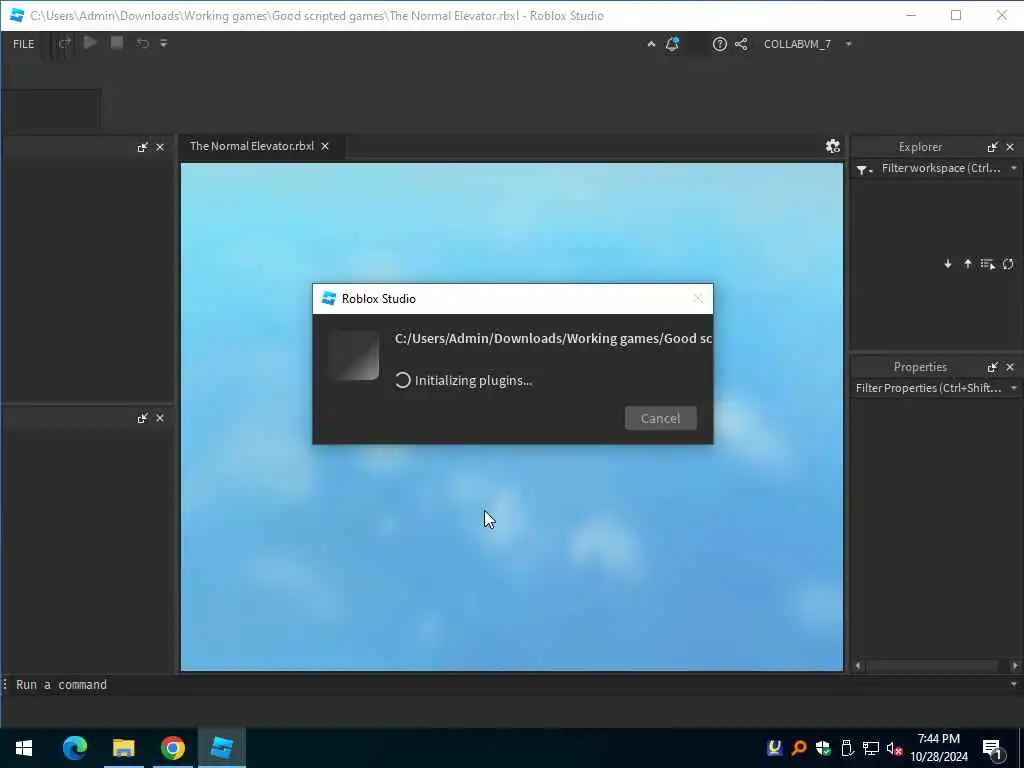This screenshot has width=1024, height=768.
Task: Click the Share icon
Action: pos(741,44)
